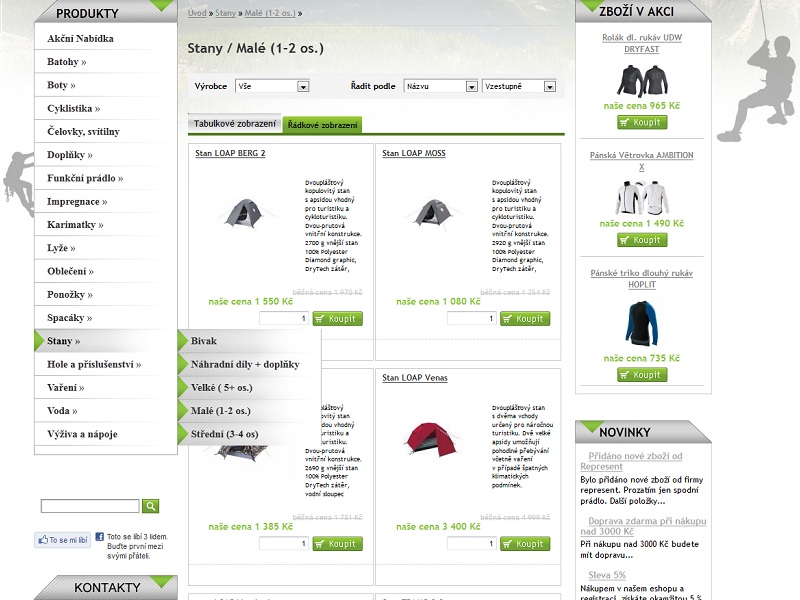
Task: Click the search text input field
Action: [x=90, y=506]
